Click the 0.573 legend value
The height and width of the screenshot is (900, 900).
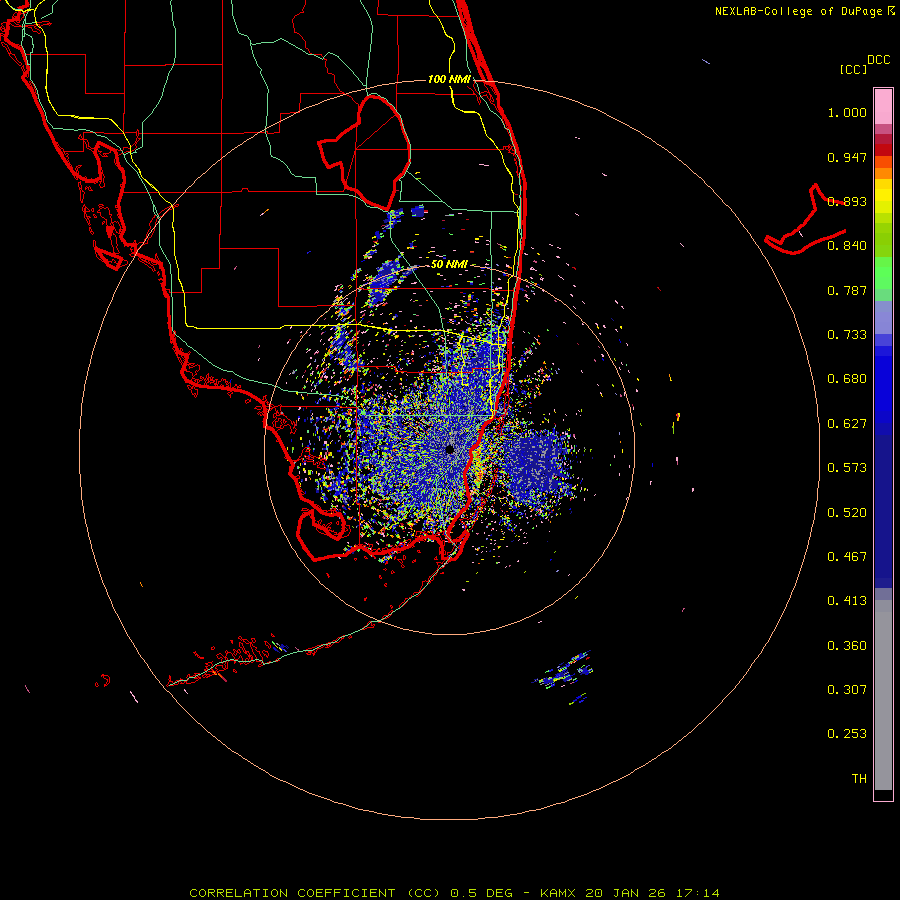847,468
